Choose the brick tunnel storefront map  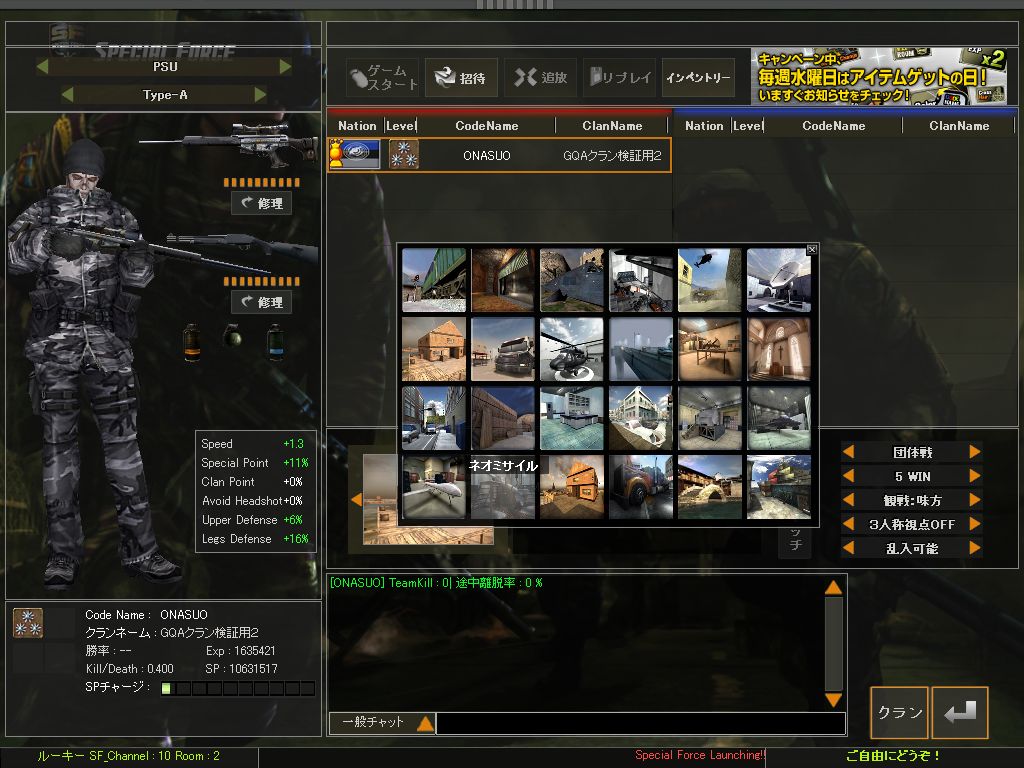point(503,280)
